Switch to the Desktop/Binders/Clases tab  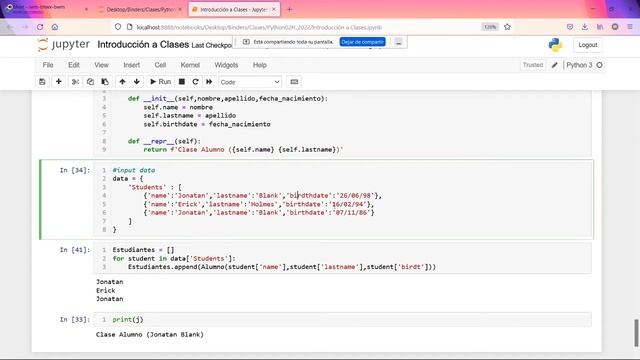(140, 9)
